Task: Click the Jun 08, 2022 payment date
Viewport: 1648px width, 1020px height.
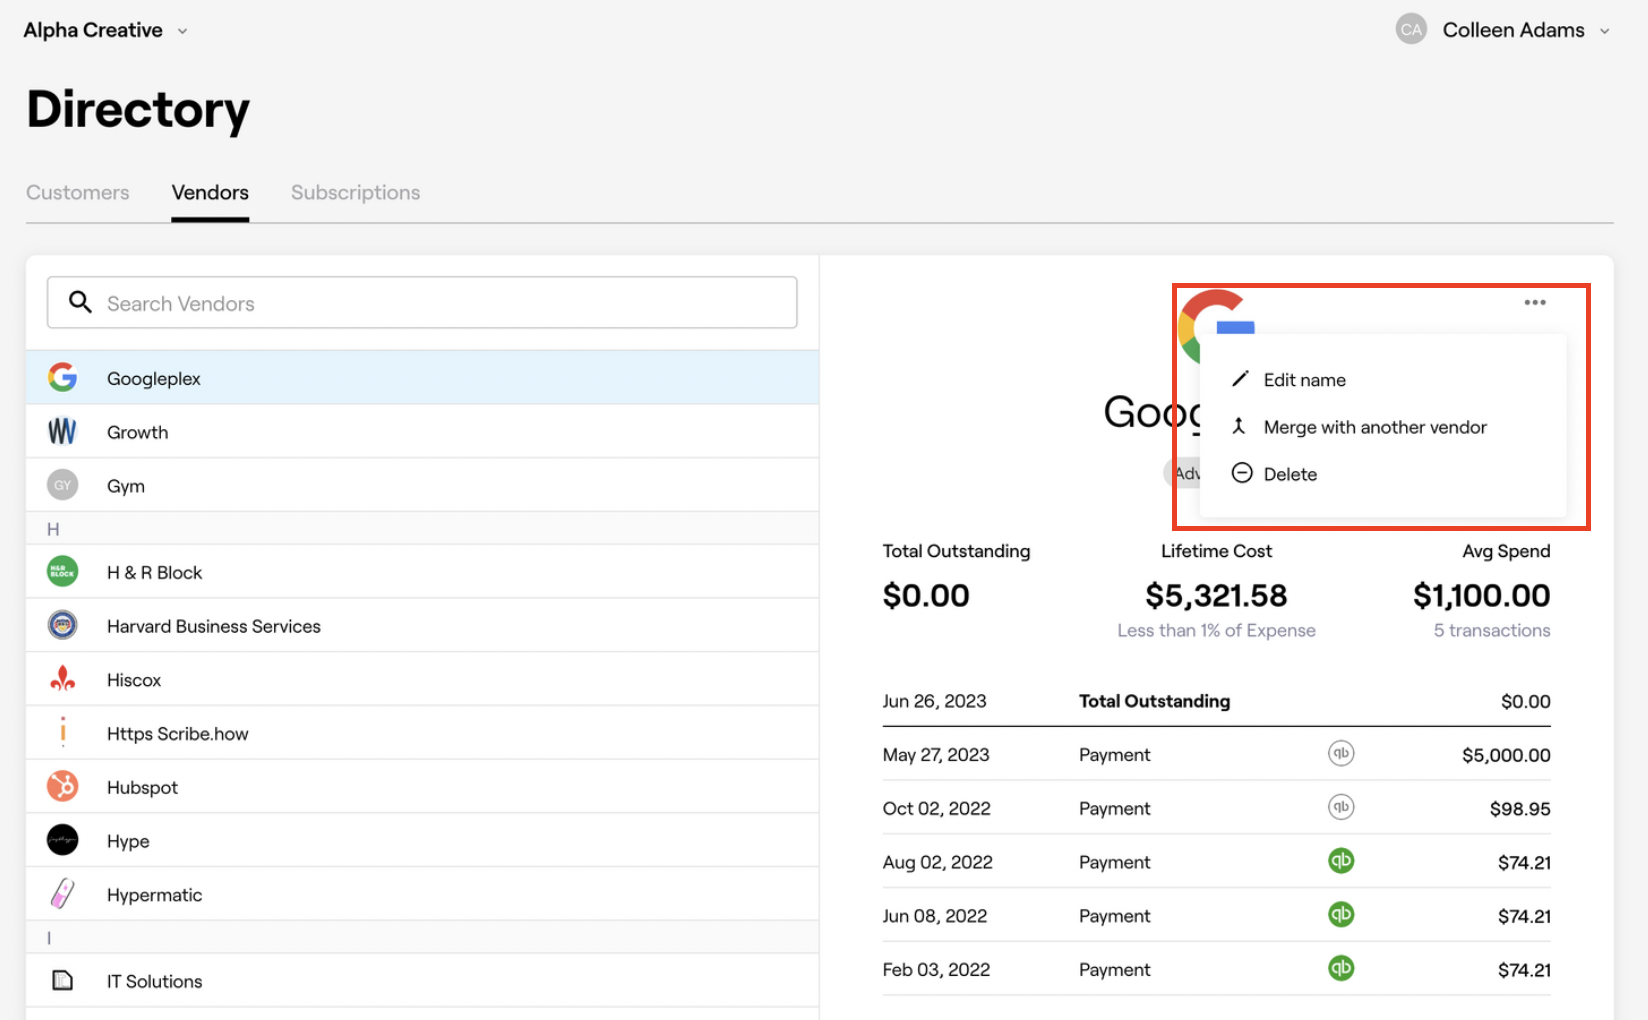Action: (x=934, y=916)
